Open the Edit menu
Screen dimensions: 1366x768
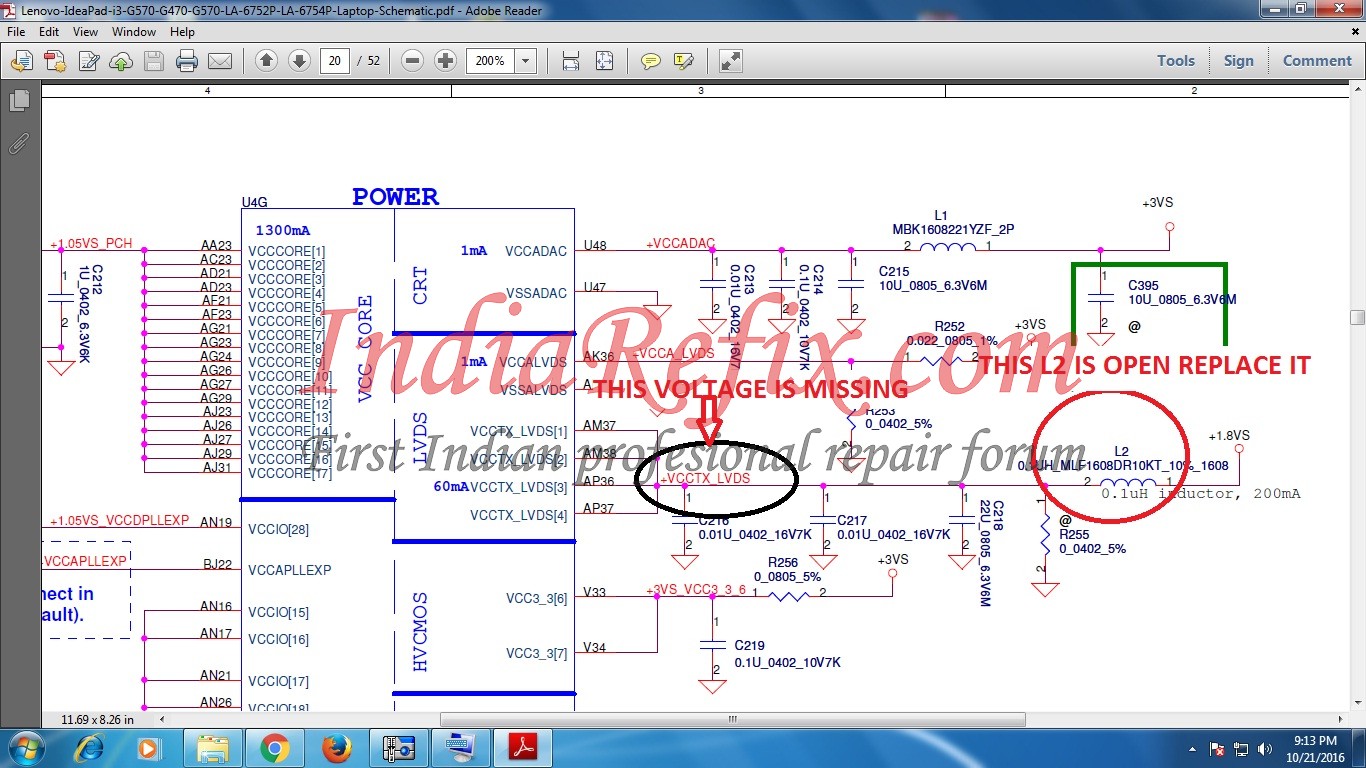(x=47, y=32)
